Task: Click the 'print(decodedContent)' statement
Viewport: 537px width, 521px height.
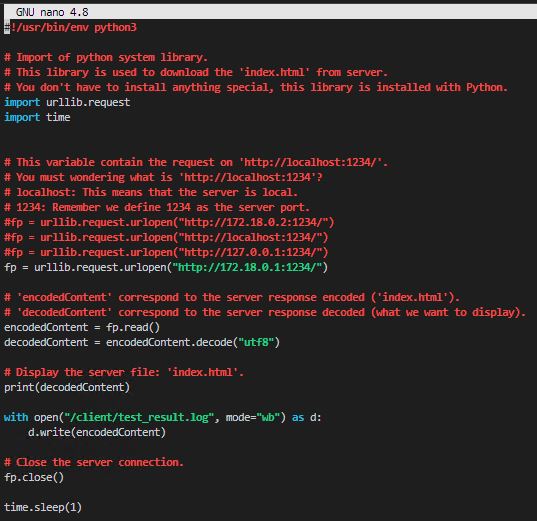Action: [x=67, y=387]
